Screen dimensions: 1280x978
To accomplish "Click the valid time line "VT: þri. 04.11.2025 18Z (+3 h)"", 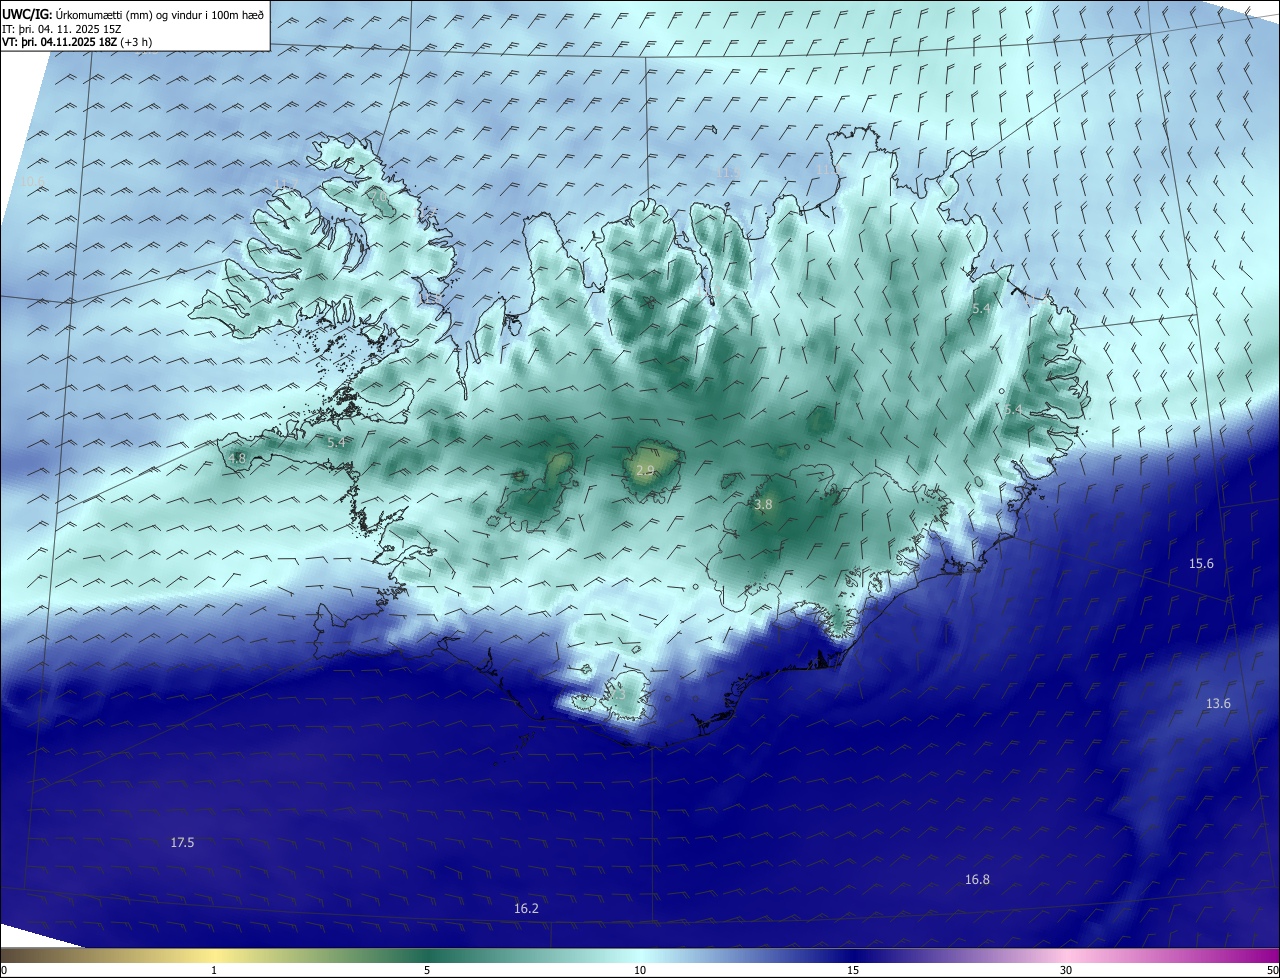I will (77, 42).
